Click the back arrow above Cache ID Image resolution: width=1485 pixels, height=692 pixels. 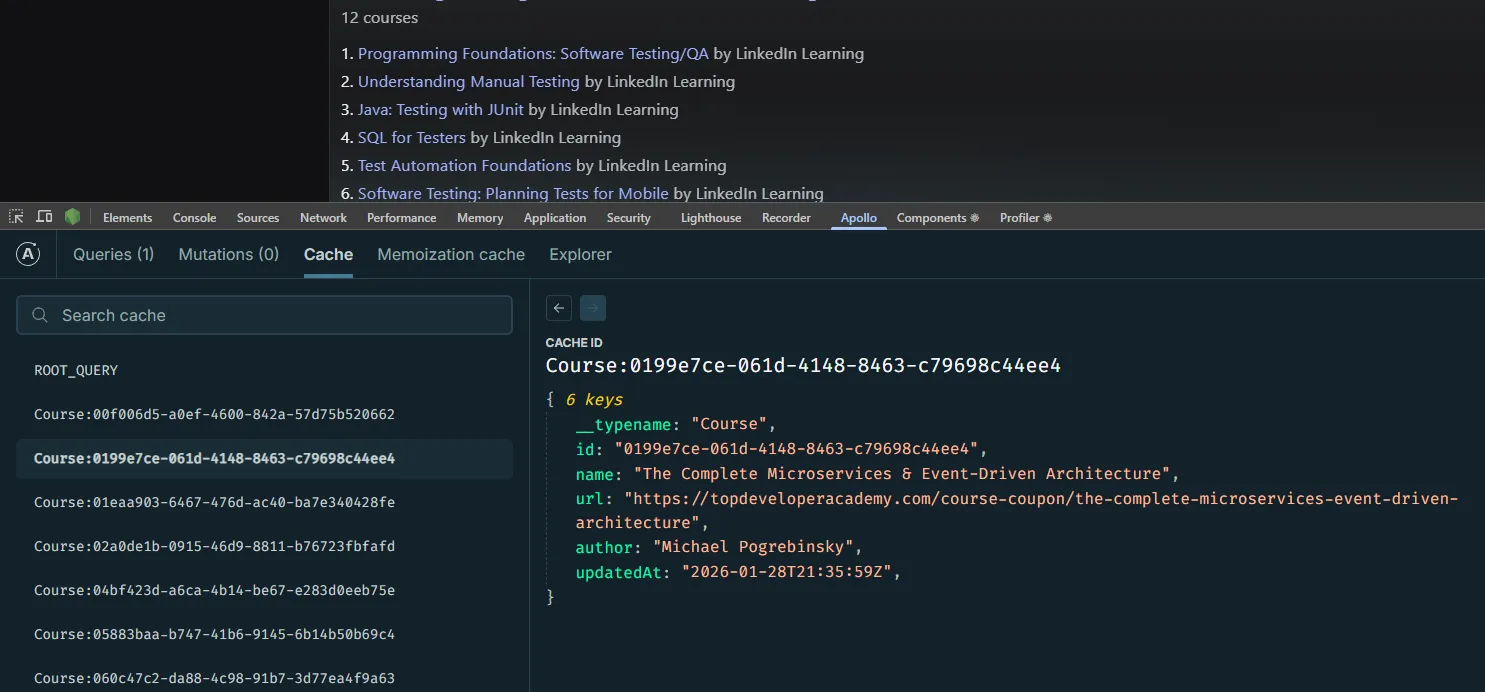click(560, 308)
